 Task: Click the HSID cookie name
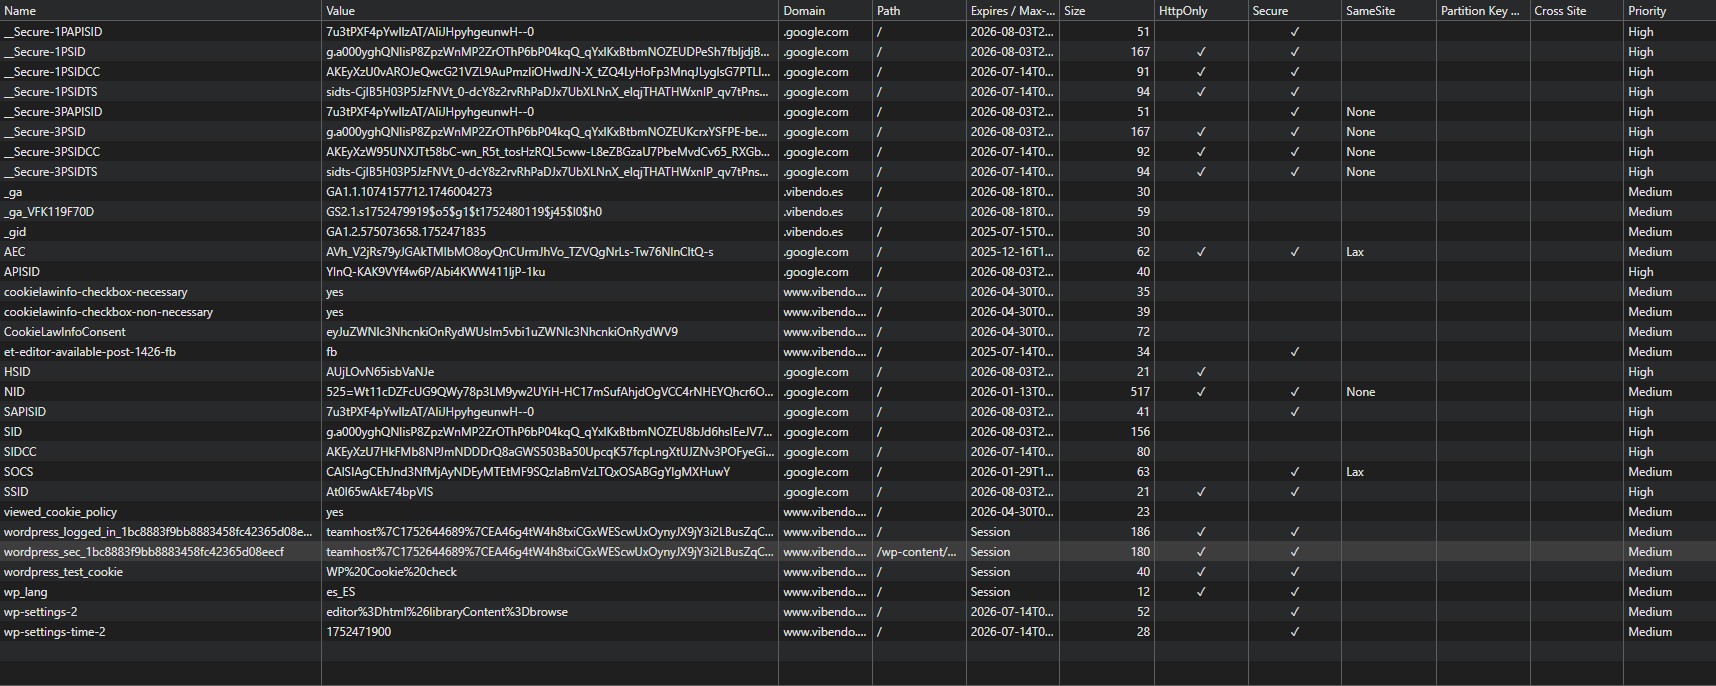point(17,372)
